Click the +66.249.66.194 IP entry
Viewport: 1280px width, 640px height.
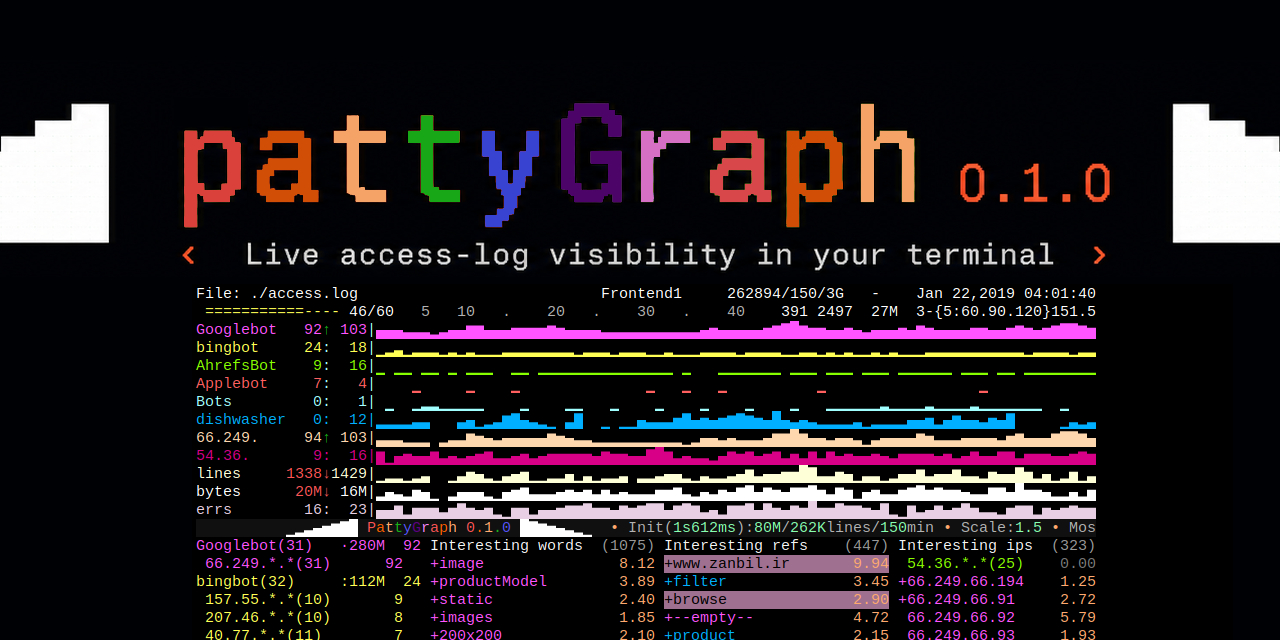961,582
